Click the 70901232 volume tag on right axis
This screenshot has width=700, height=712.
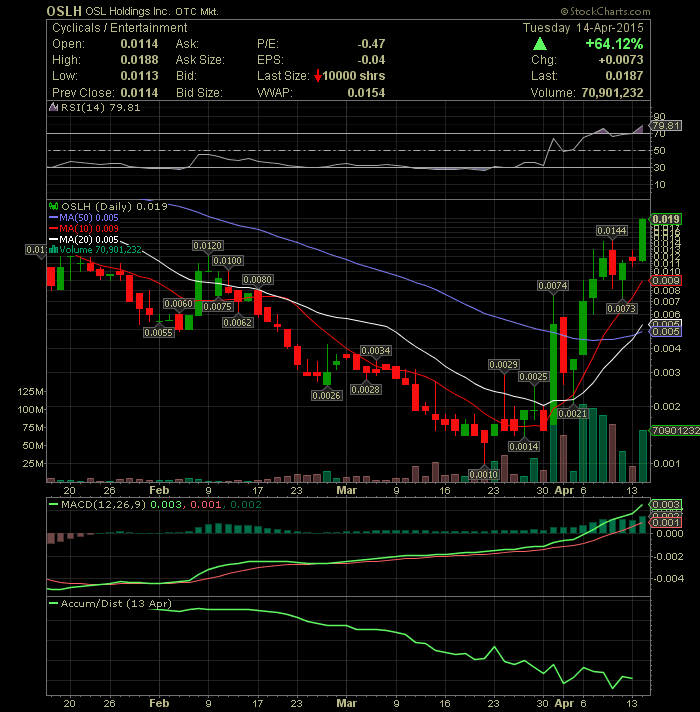(x=675, y=430)
